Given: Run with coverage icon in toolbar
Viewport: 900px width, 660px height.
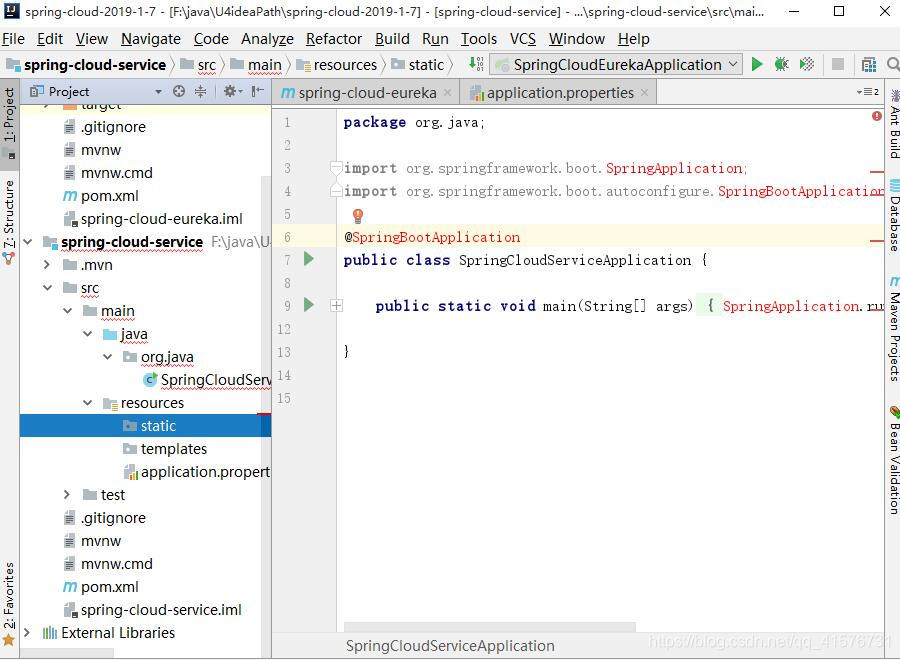Looking at the screenshot, I should click(806, 64).
